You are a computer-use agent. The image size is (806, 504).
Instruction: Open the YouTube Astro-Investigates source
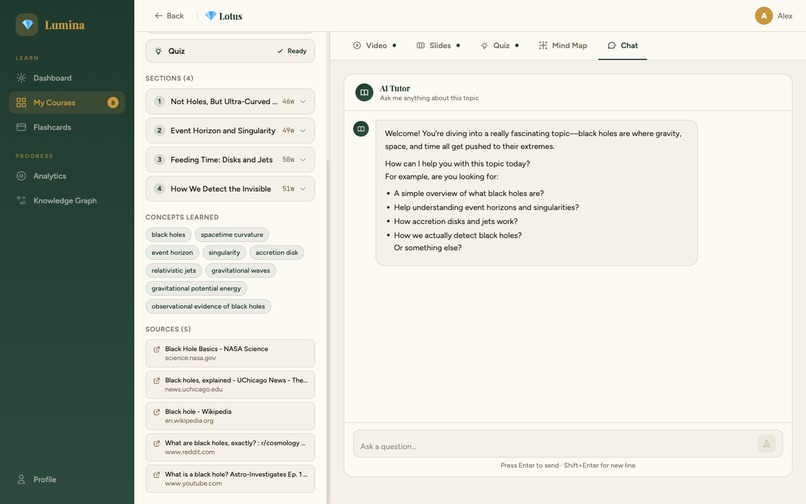pyautogui.click(x=230, y=478)
